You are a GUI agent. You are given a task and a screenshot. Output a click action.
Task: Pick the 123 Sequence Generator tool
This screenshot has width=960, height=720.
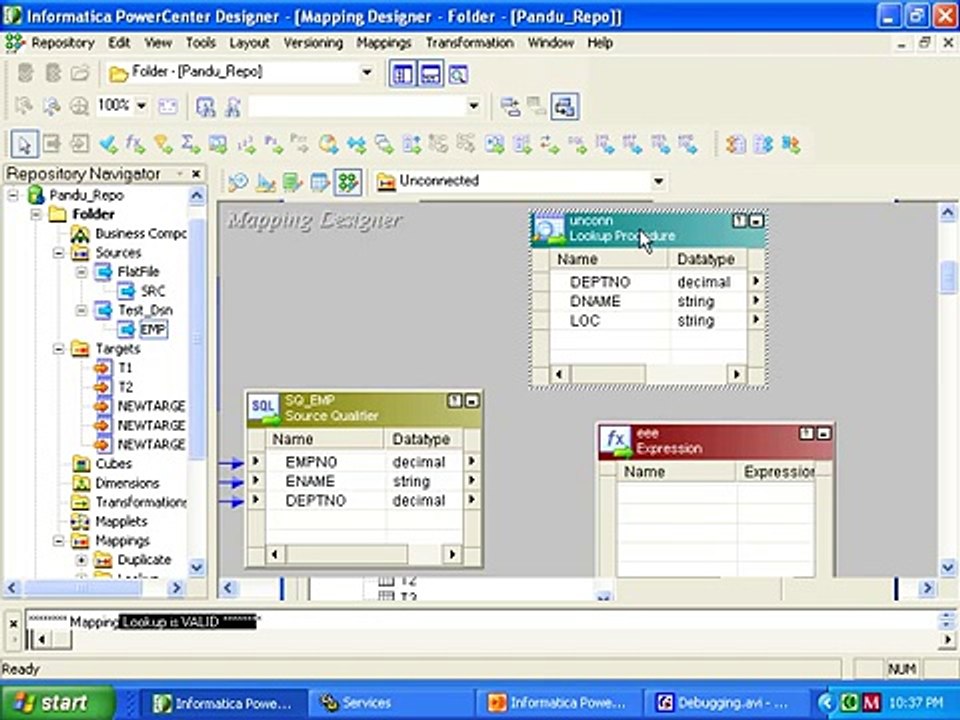click(x=246, y=144)
